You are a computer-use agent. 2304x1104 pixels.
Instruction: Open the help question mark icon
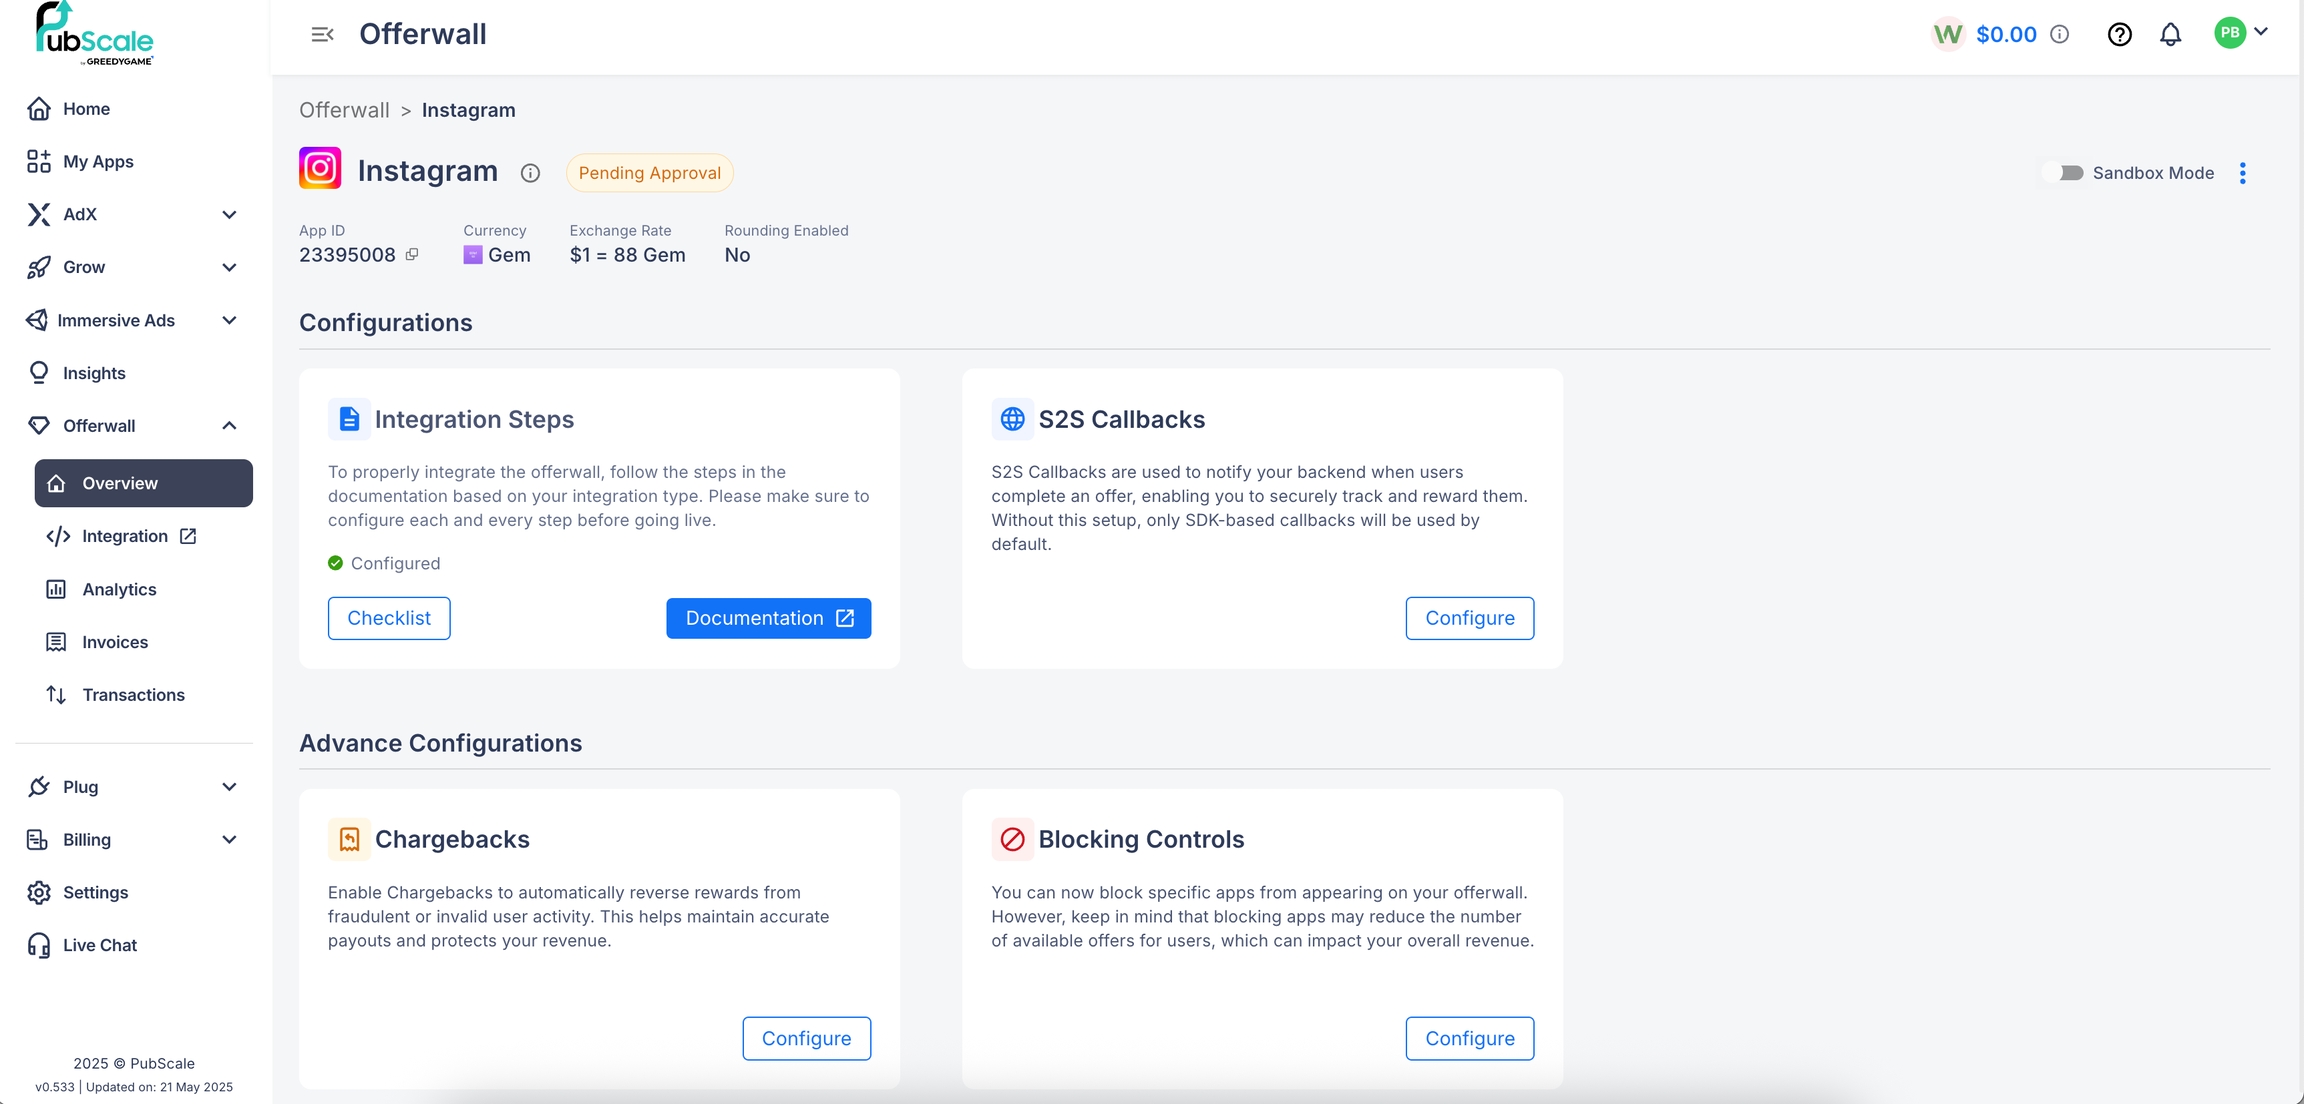pos(2119,35)
